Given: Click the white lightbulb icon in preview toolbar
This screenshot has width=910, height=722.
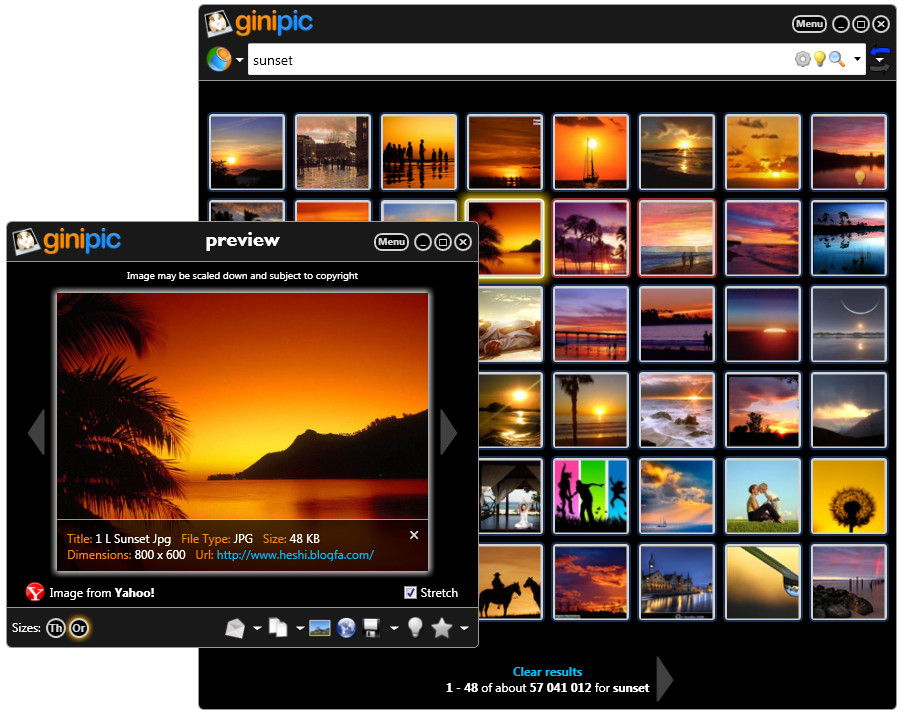Looking at the screenshot, I should [415, 627].
